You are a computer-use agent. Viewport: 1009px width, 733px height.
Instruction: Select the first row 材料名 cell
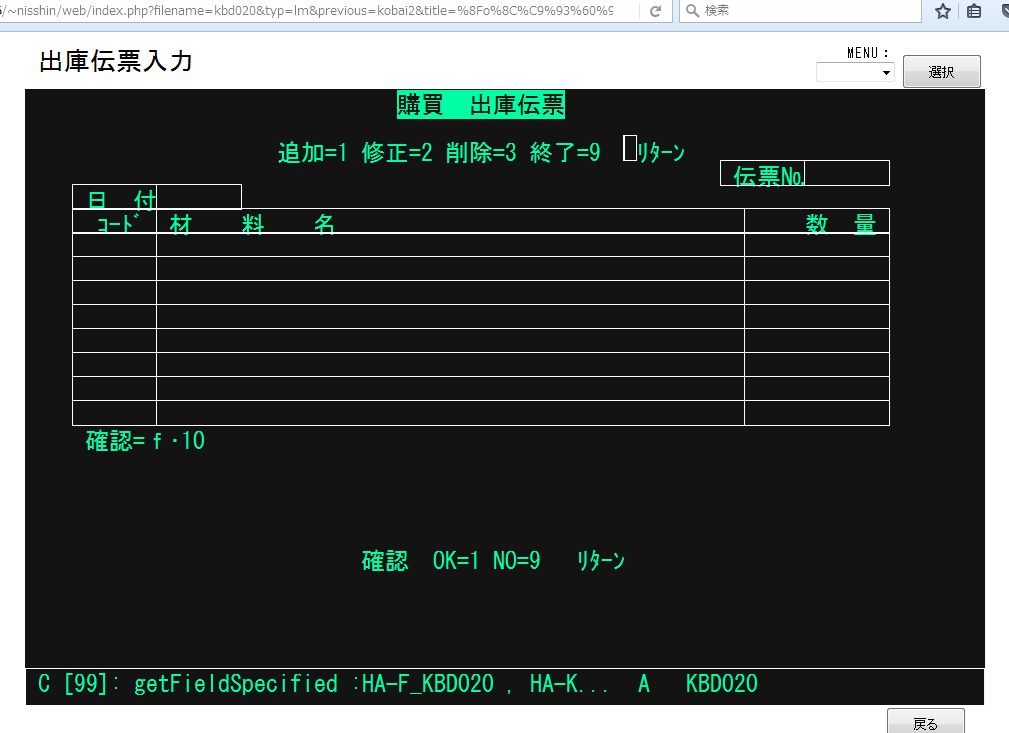tap(450, 245)
